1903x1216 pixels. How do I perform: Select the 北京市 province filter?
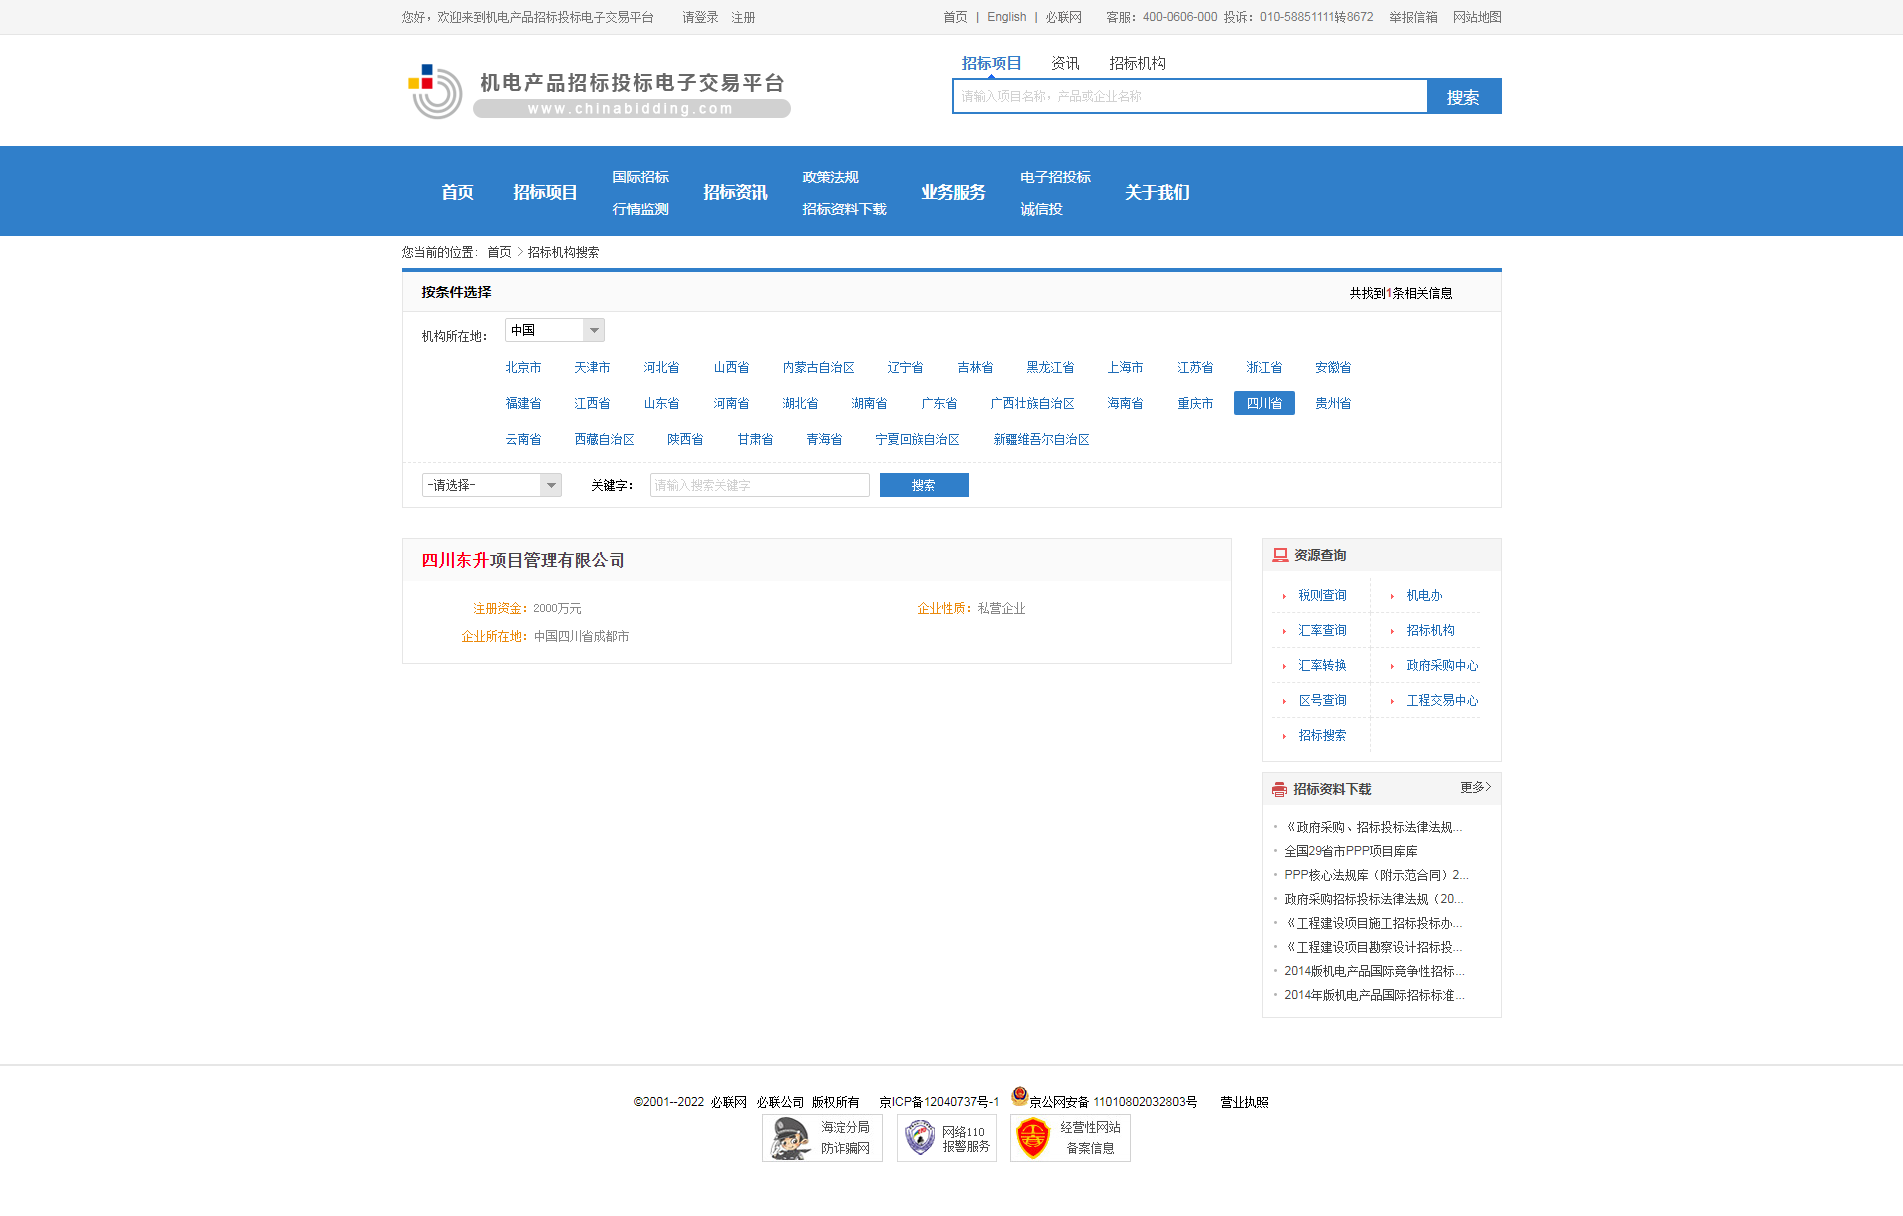pos(522,367)
